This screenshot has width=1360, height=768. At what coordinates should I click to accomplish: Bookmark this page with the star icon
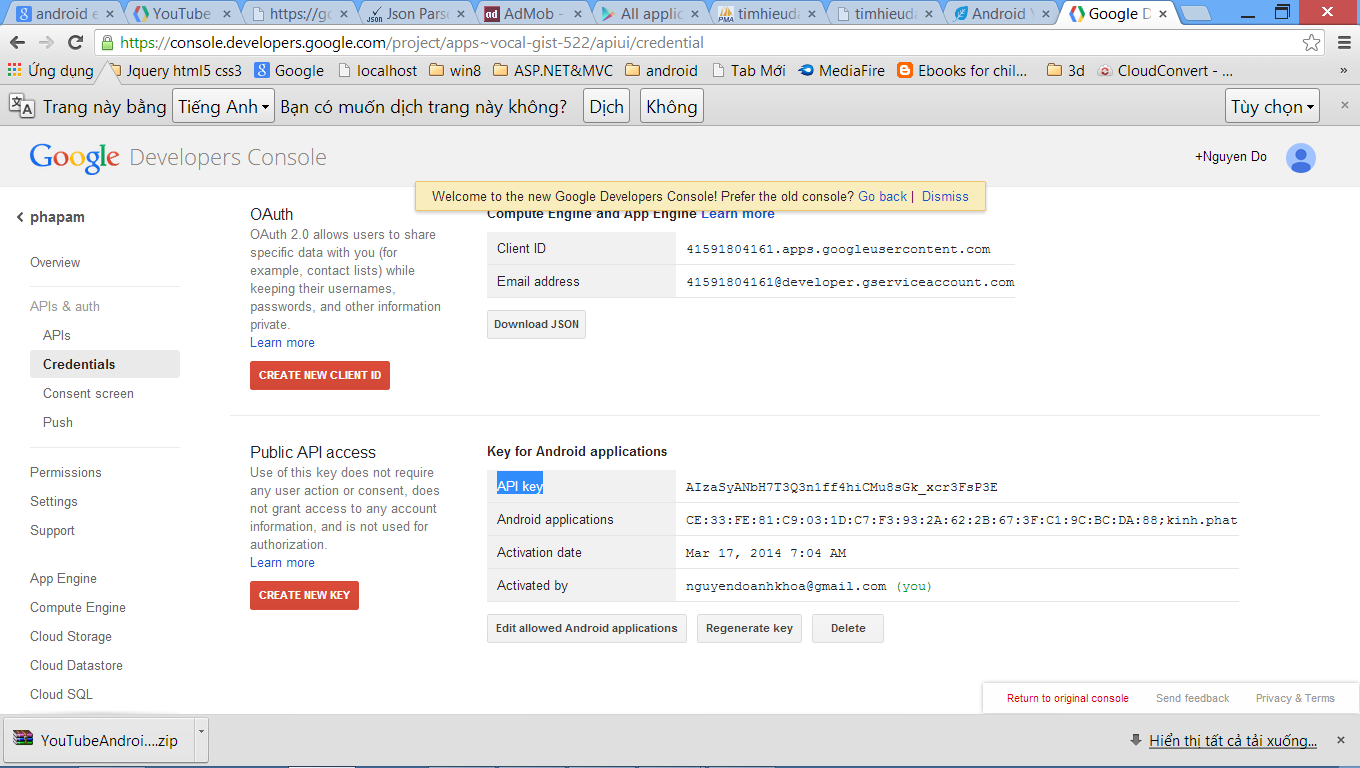(1311, 43)
